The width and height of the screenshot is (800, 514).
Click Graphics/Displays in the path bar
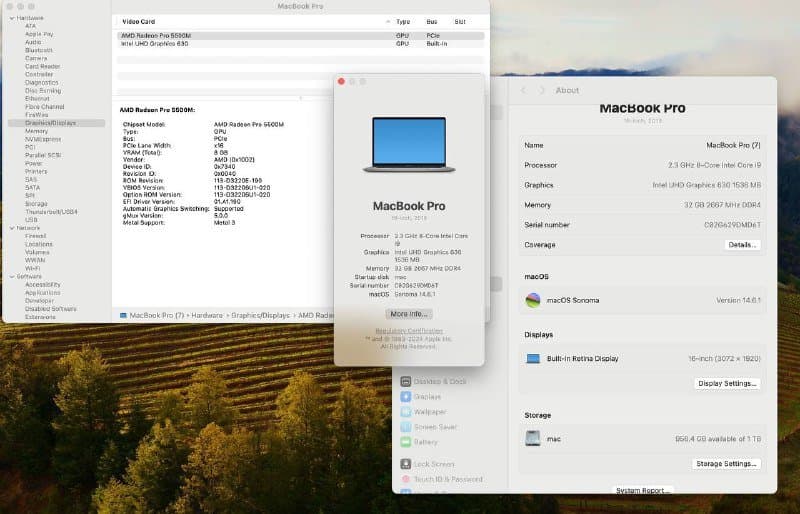260,315
